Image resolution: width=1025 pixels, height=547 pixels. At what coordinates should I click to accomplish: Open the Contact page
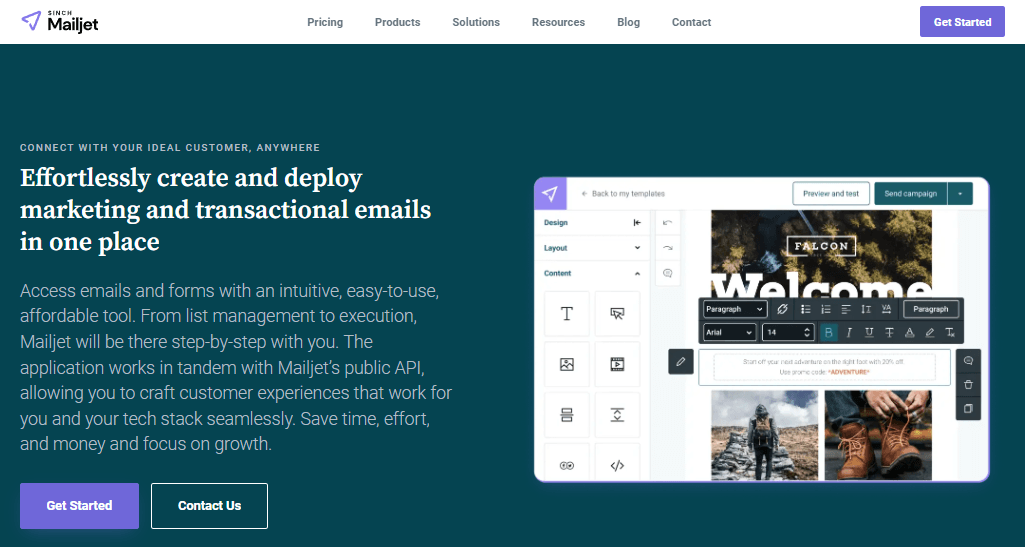tap(691, 22)
